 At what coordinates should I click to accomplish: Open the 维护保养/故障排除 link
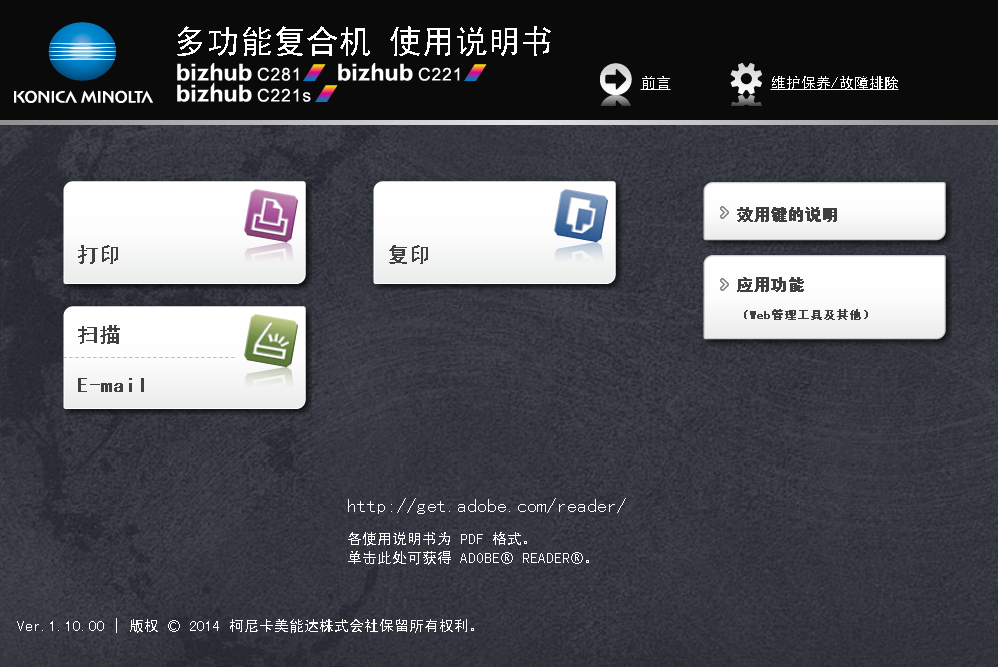click(x=834, y=83)
